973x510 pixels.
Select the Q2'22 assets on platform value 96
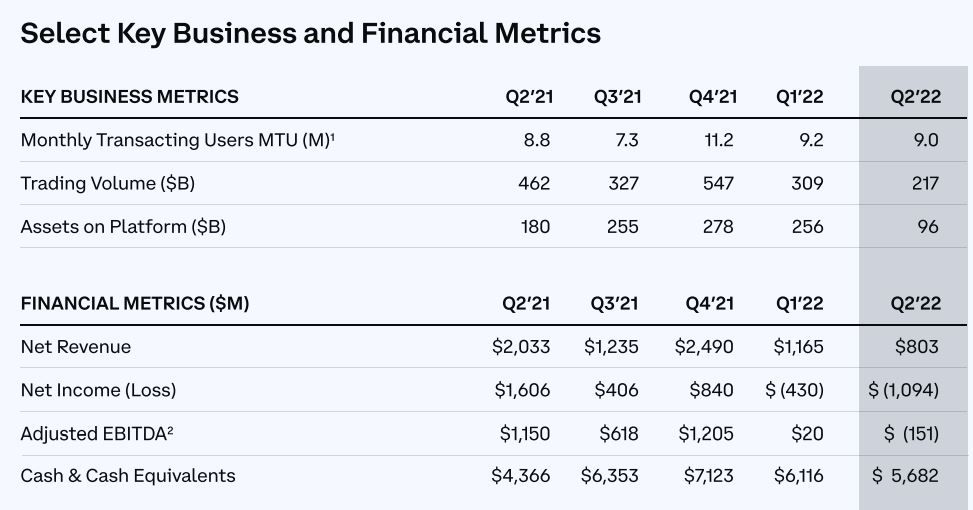click(928, 227)
